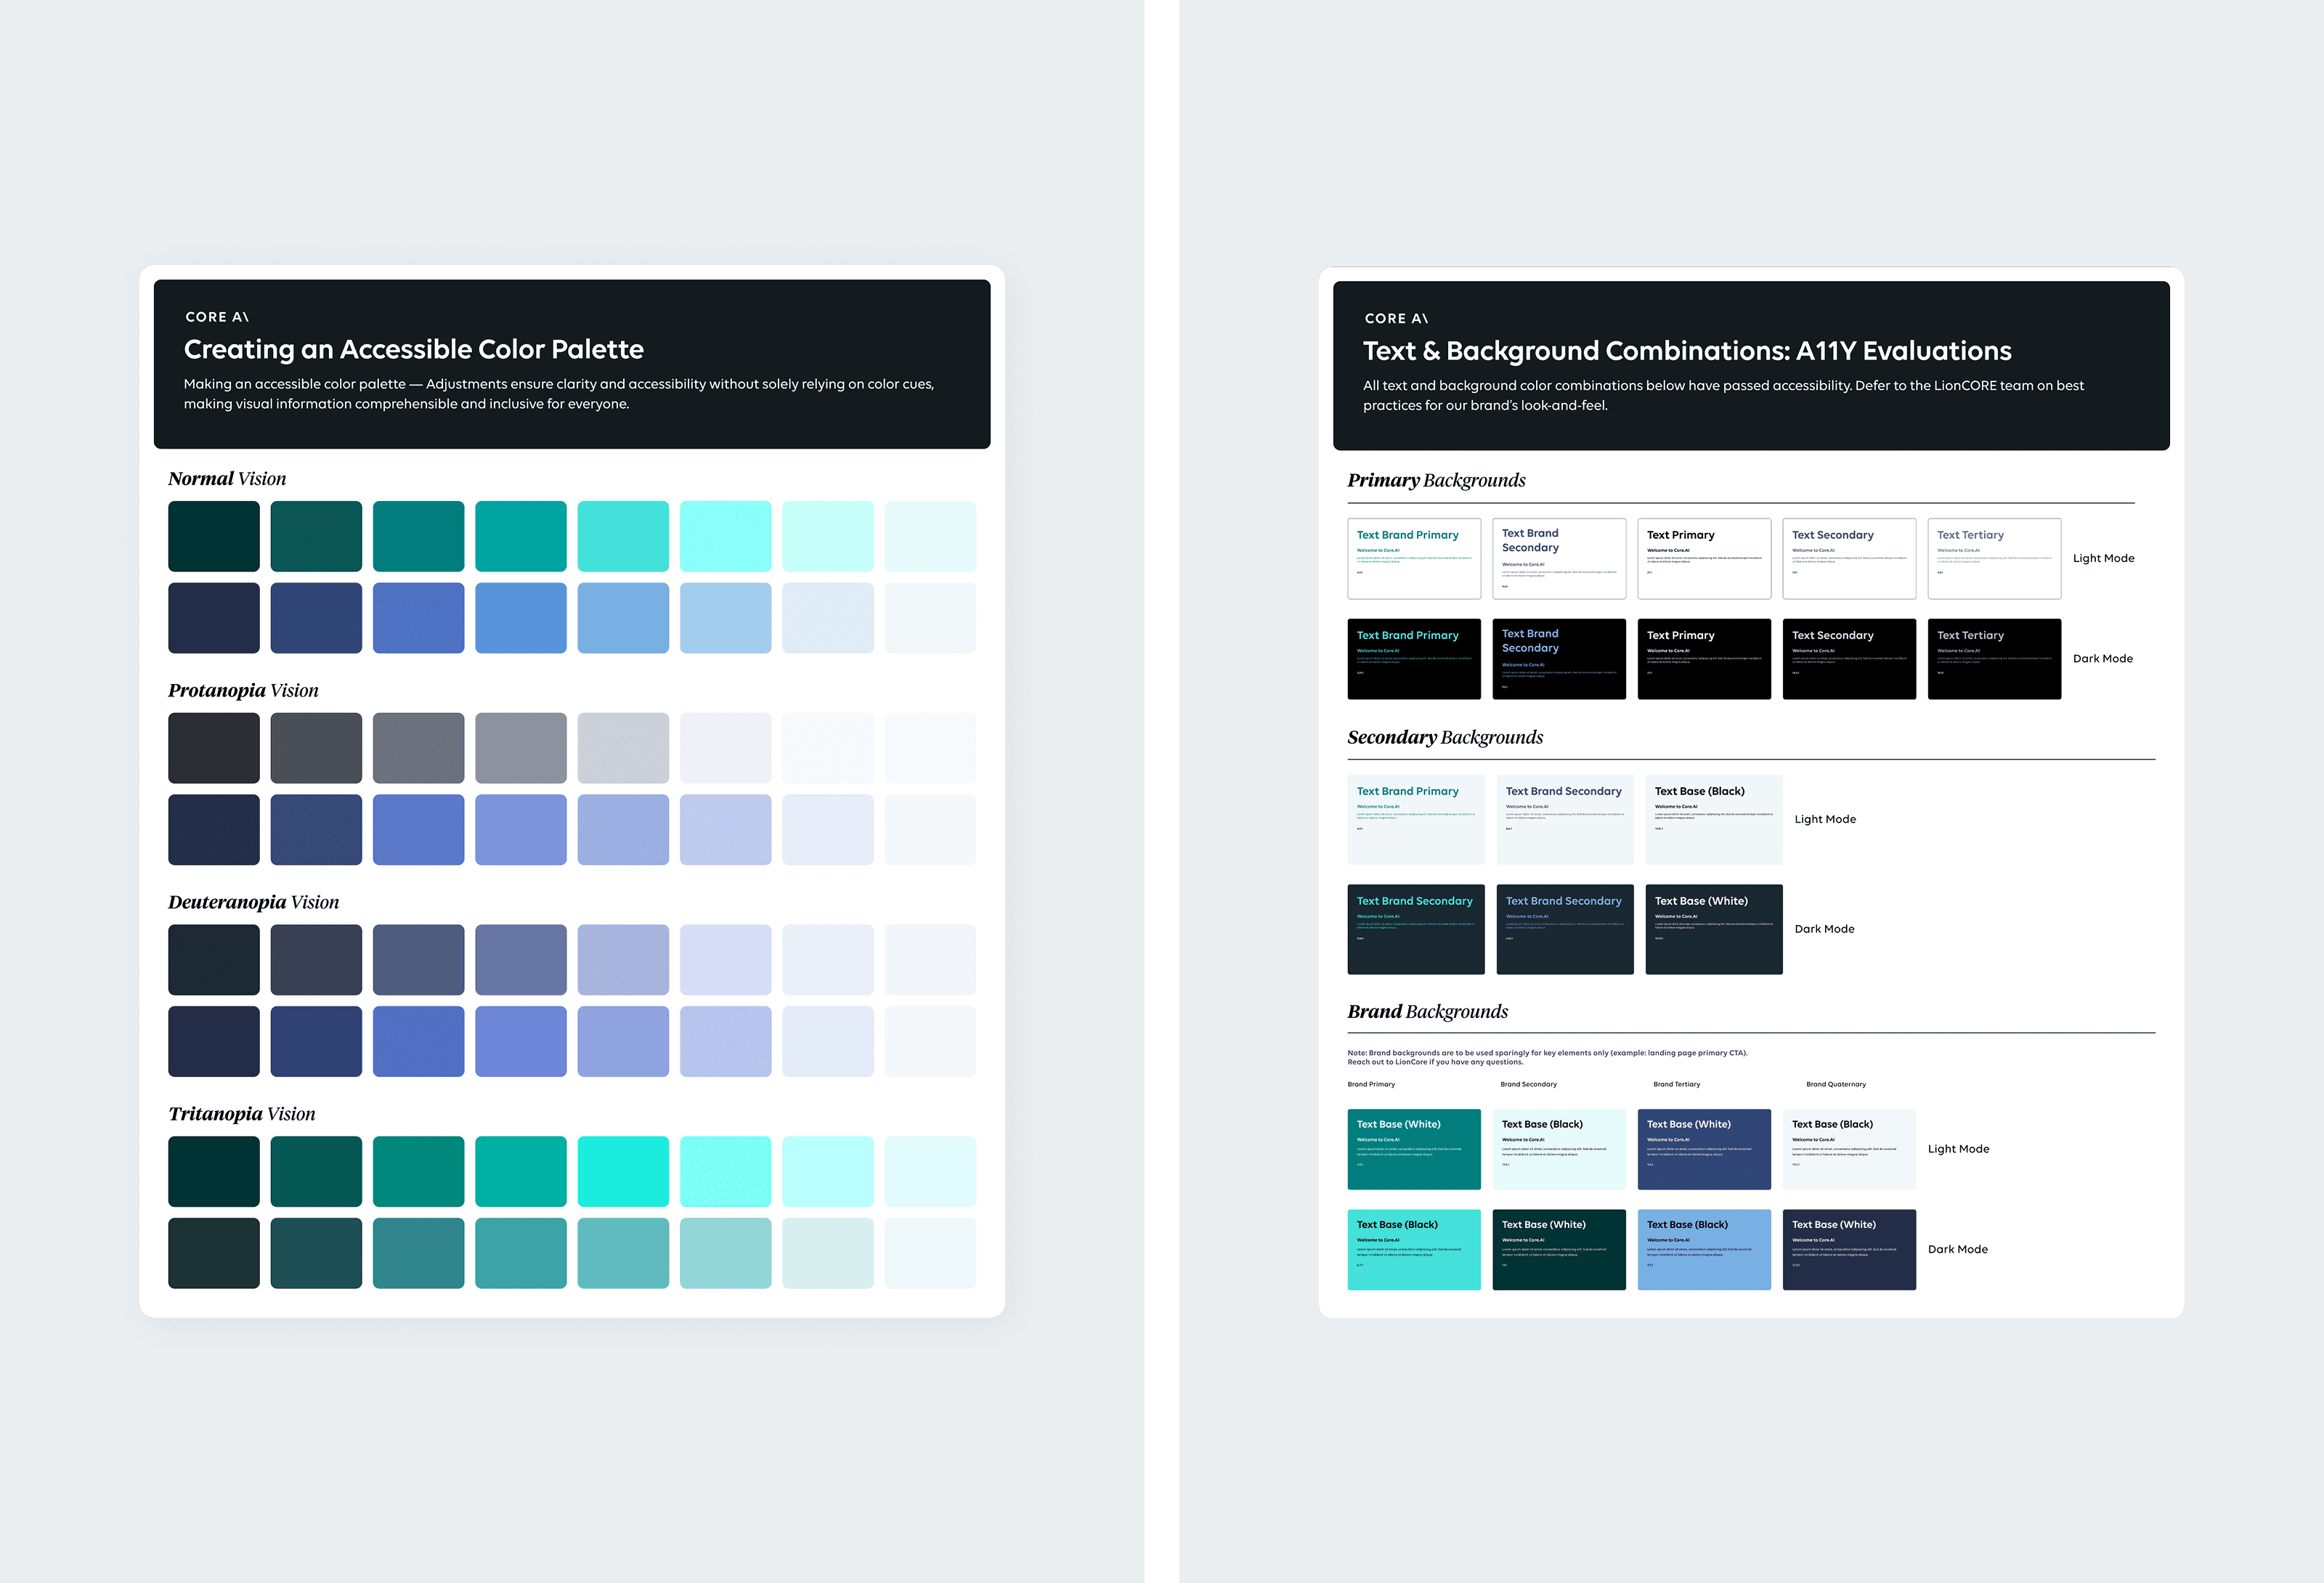Click the "Note: Brand backgrounds are to be used sparingly" text

click(1547, 1058)
